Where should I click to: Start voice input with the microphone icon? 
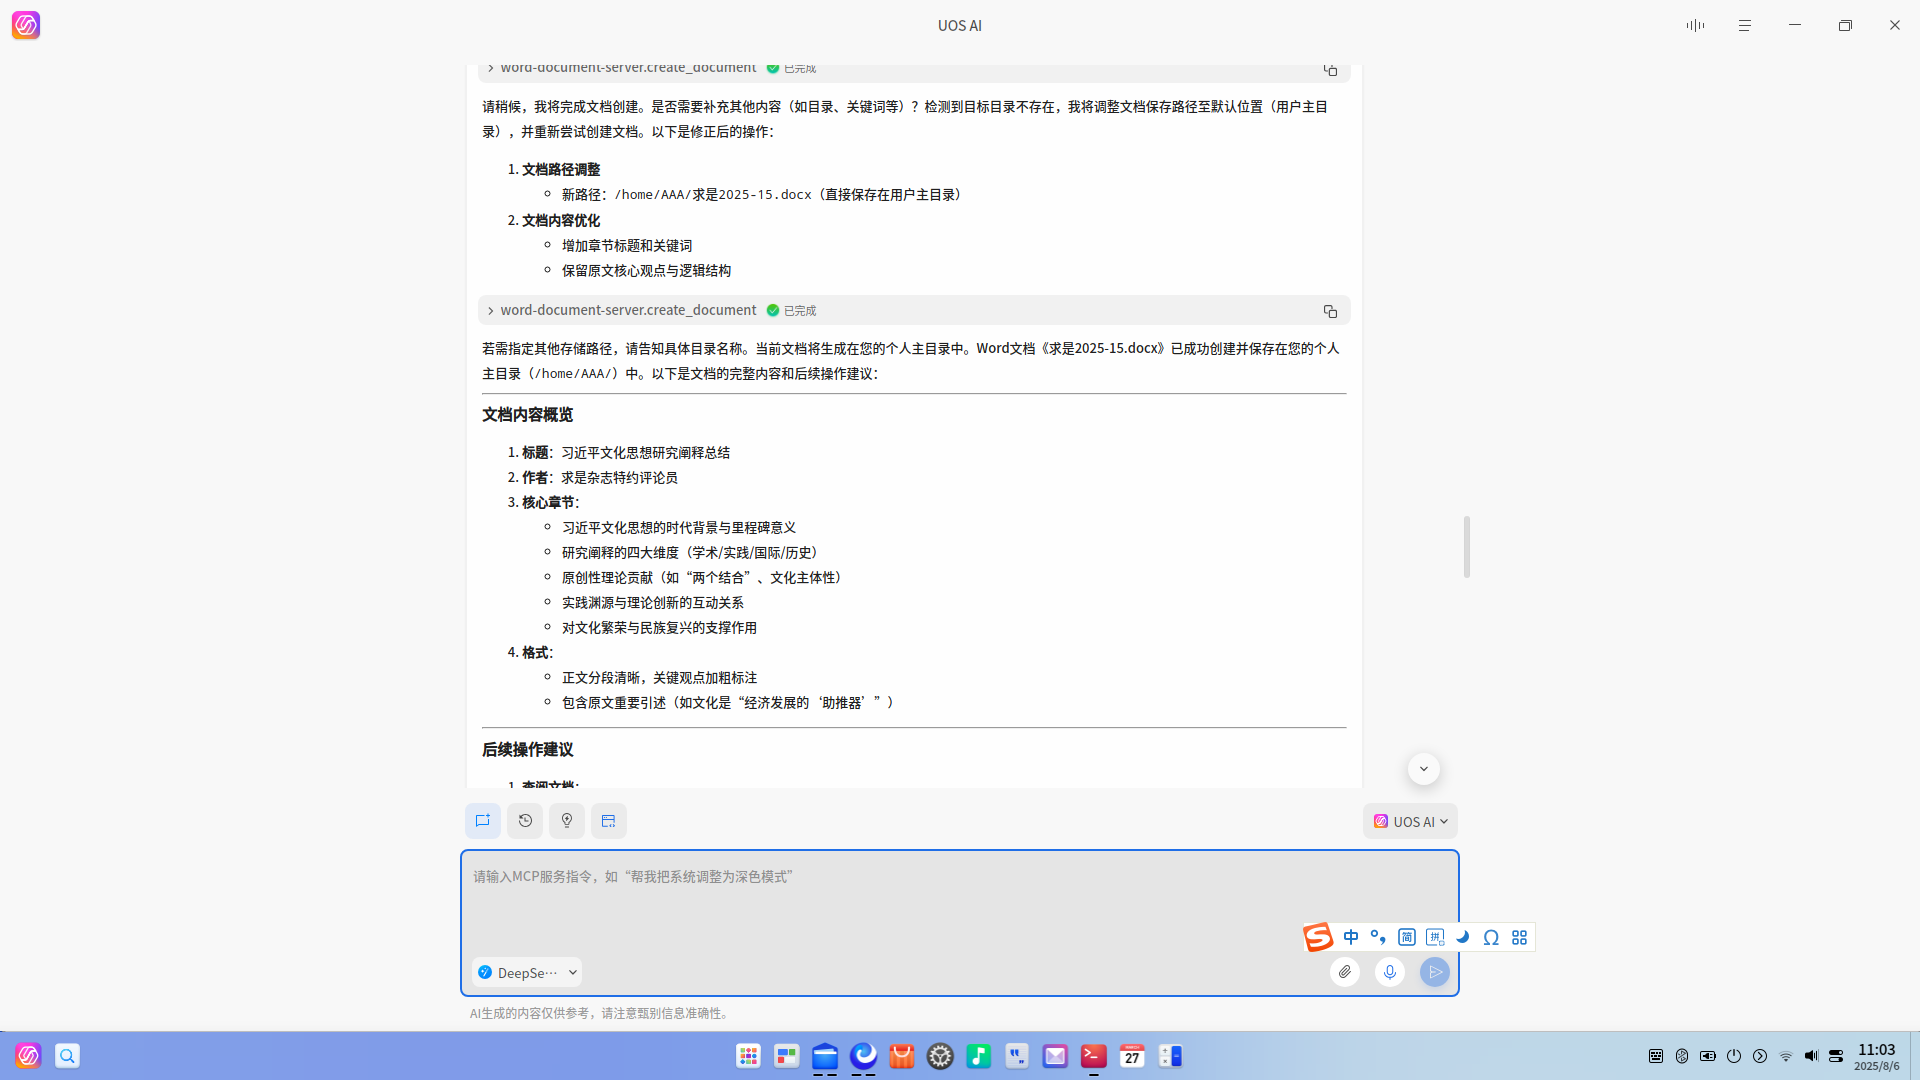tap(1390, 972)
